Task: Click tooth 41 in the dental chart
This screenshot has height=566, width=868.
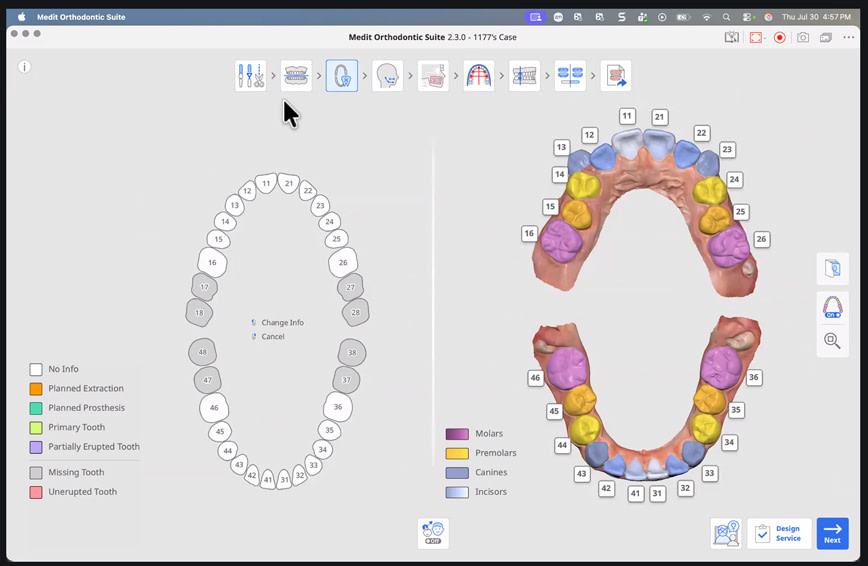Action: pyautogui.click(x=268, y=479)
